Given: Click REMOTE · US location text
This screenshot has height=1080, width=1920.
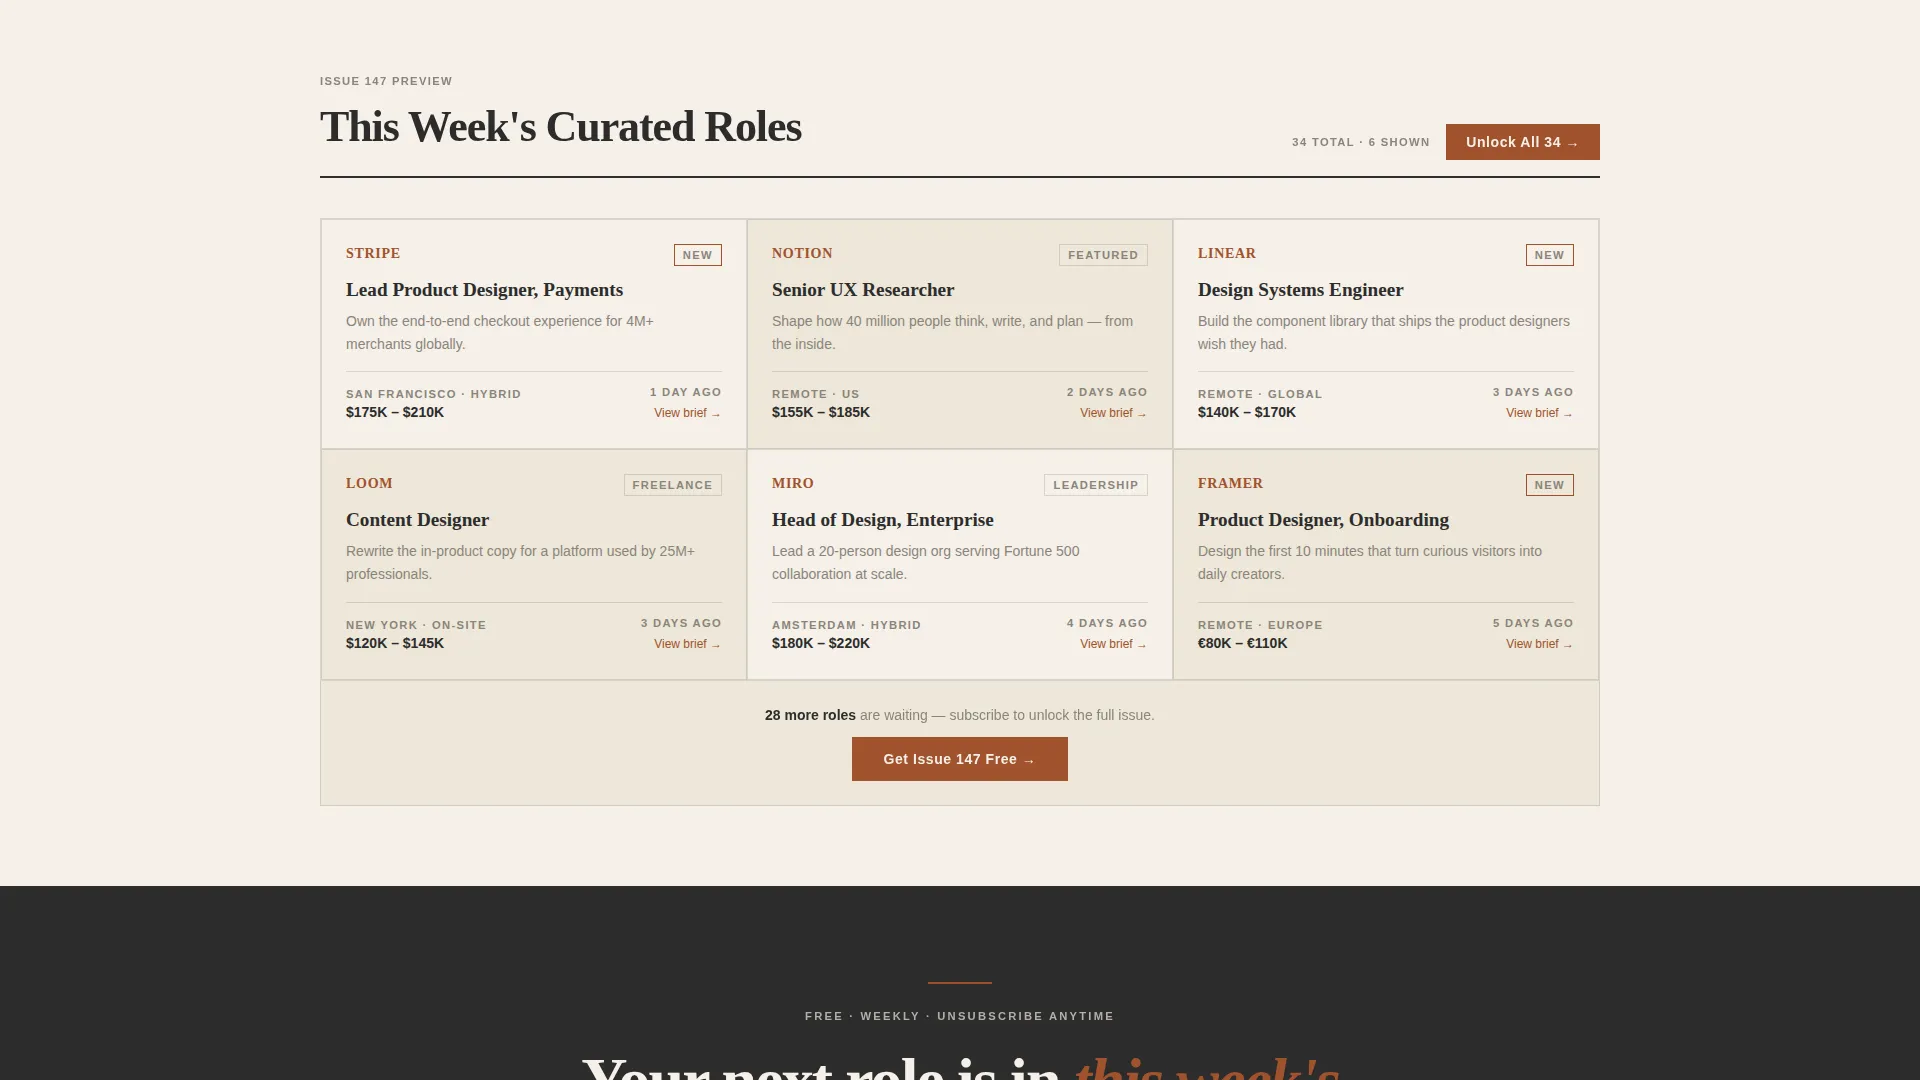Looking at the screenshot, I should tap(816, 394).
